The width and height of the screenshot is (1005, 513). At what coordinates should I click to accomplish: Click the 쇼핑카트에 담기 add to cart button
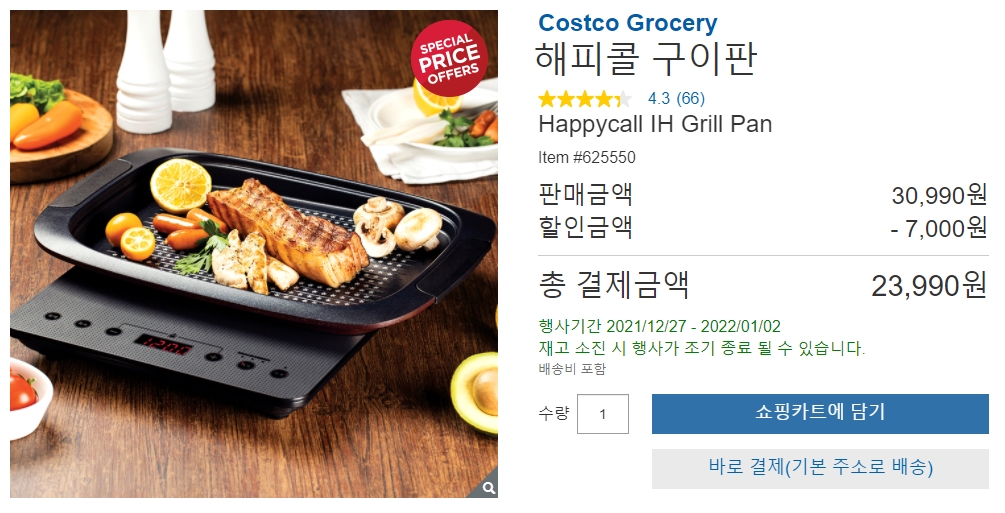[820, 414]
